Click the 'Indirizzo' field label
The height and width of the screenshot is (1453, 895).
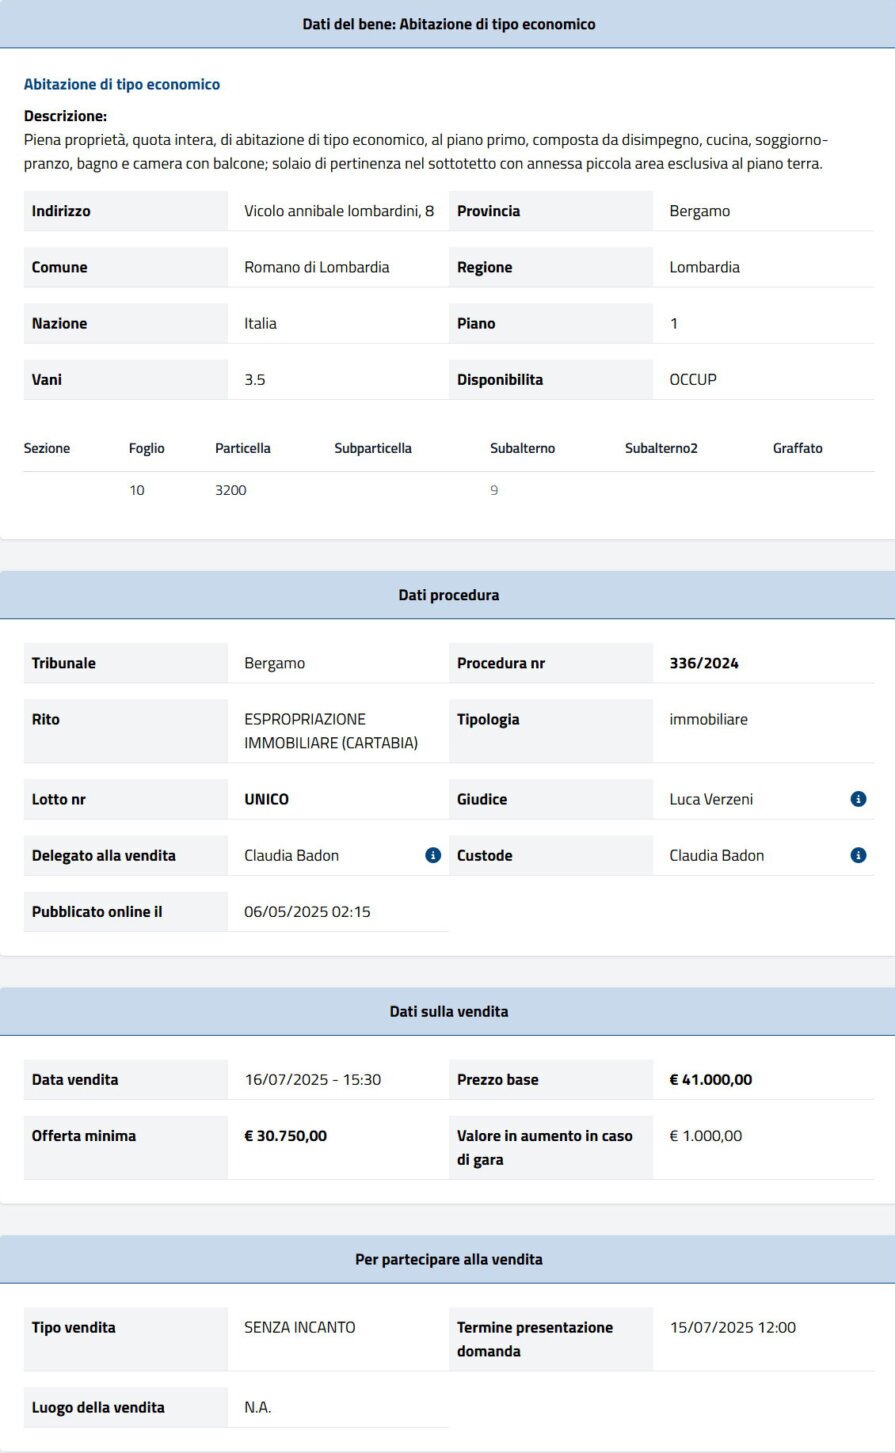pyautogui.click(x=61, y=211)
